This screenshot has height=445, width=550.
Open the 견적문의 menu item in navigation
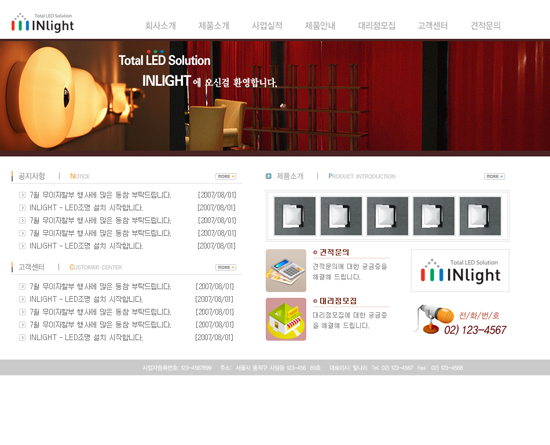coord(485,26)
